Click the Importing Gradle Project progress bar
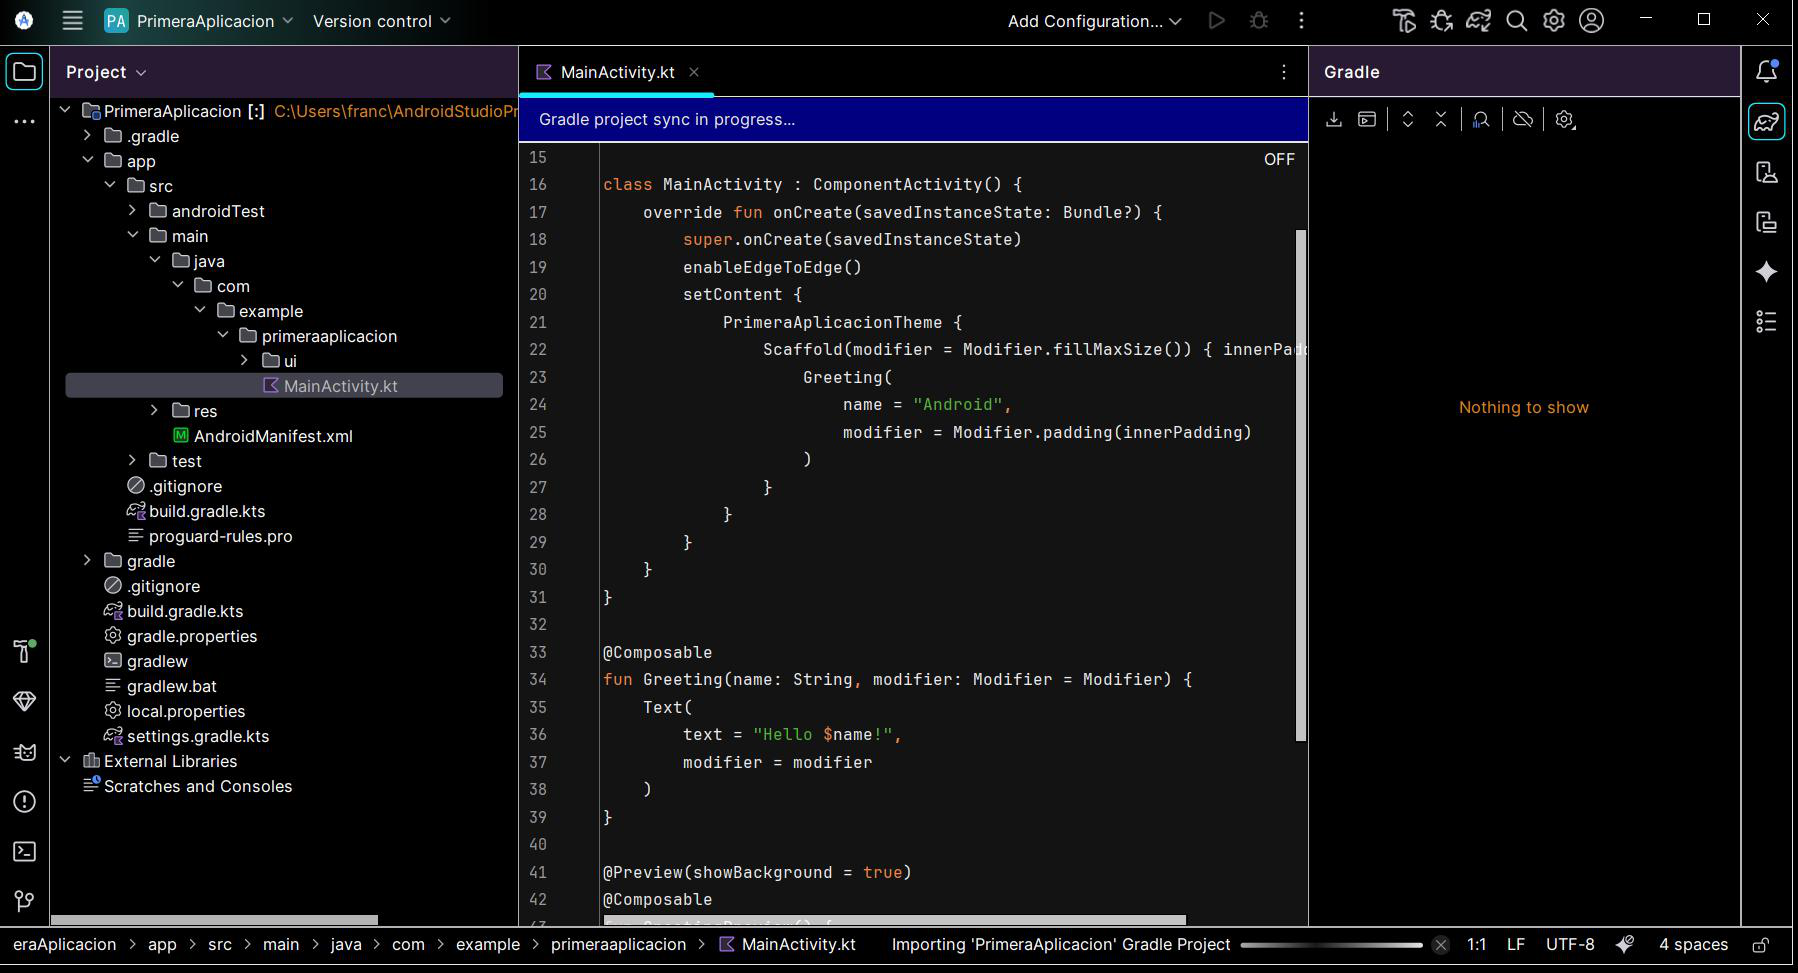Image resolution: width=1798 pixels, height=973 pixels. 1331,945
